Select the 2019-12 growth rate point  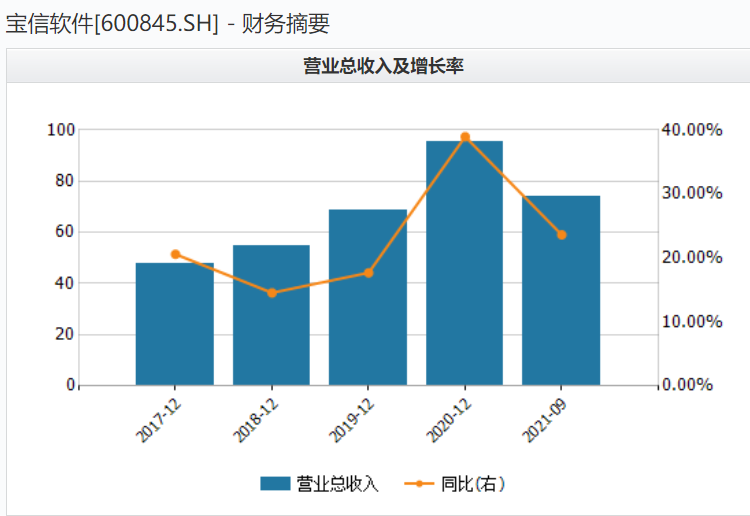tap(368, 273)
